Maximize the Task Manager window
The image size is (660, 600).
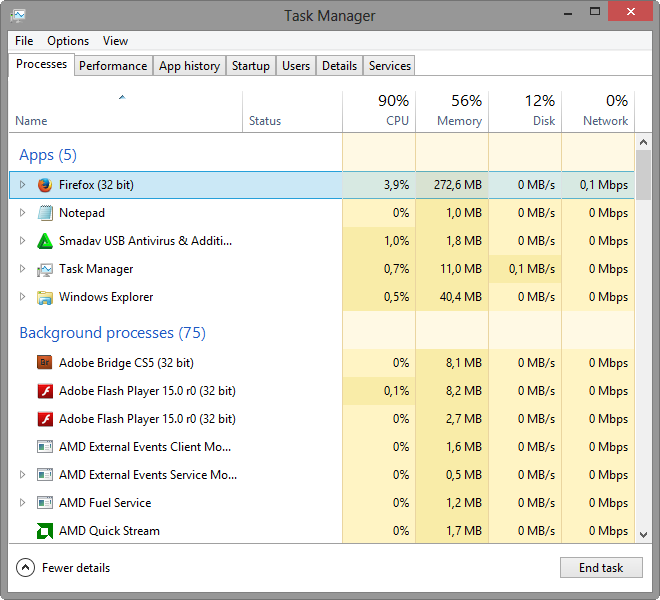coord(595,11)
